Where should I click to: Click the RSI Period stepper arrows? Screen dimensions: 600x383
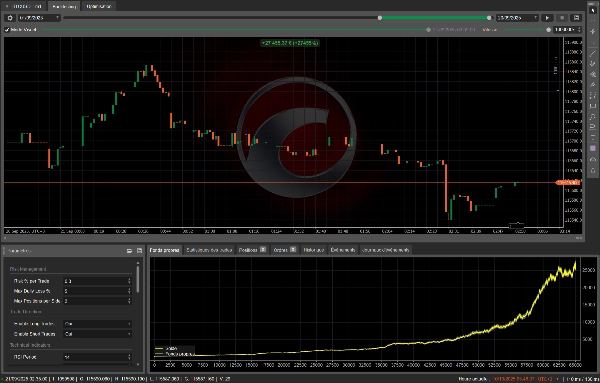coord(129,357)
